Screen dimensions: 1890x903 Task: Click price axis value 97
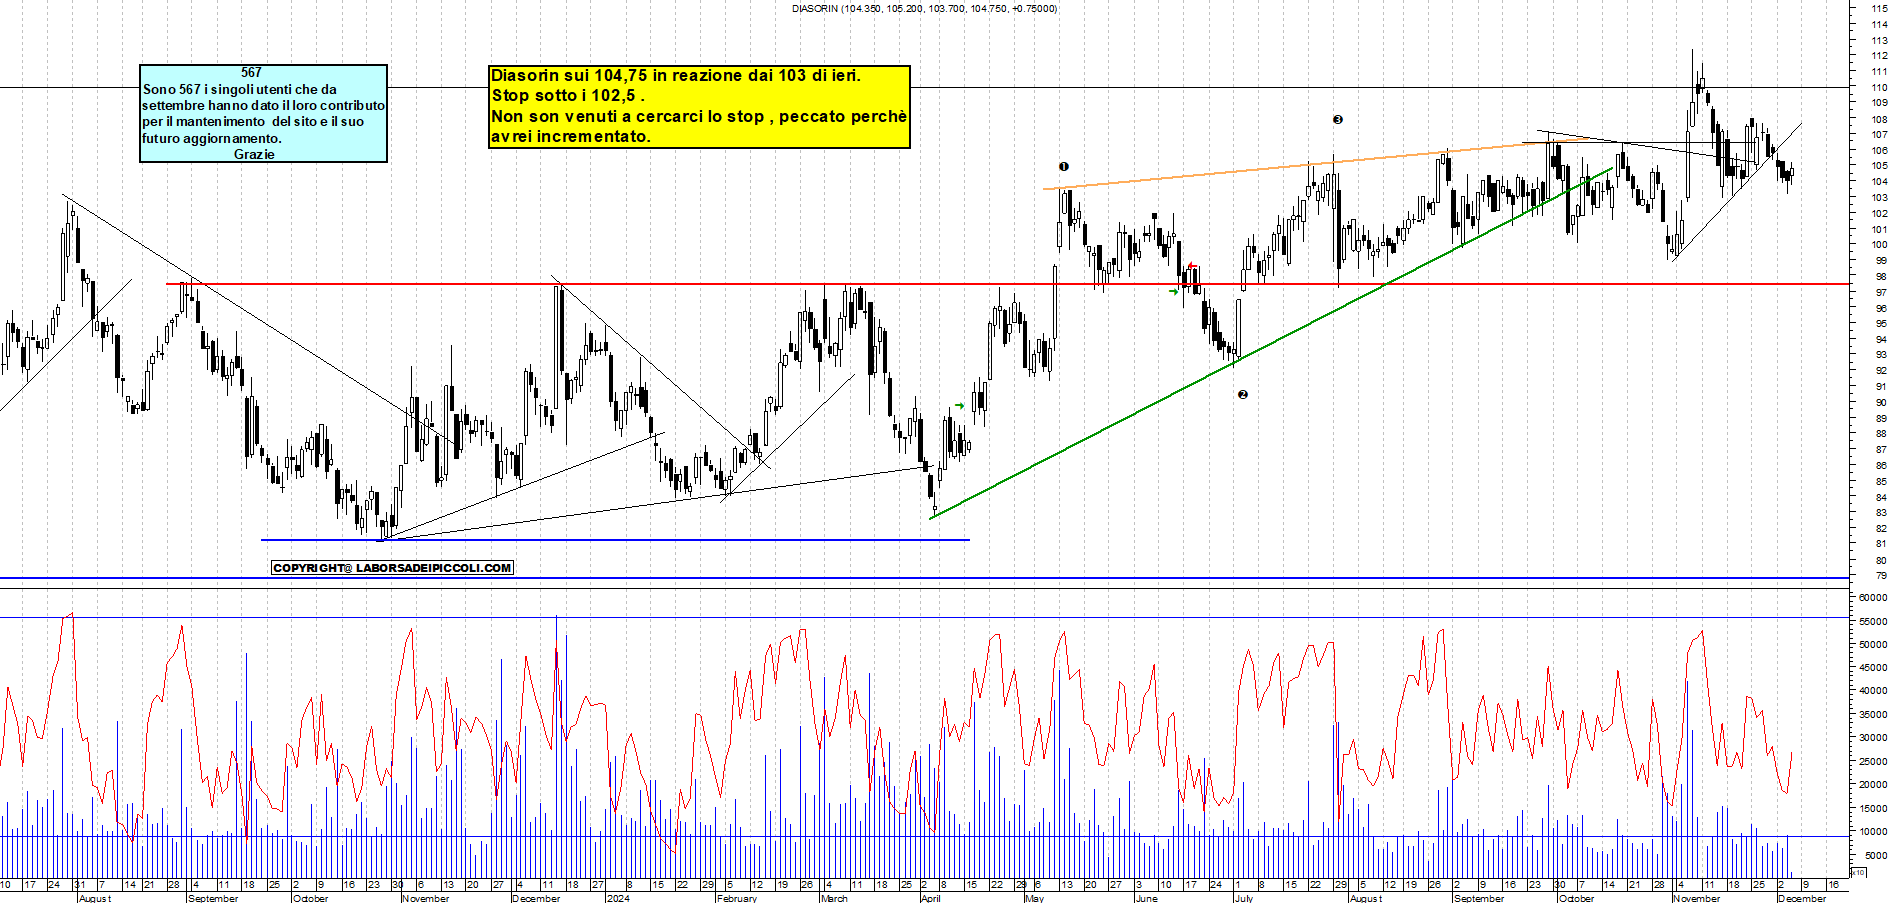(1882, 292)
